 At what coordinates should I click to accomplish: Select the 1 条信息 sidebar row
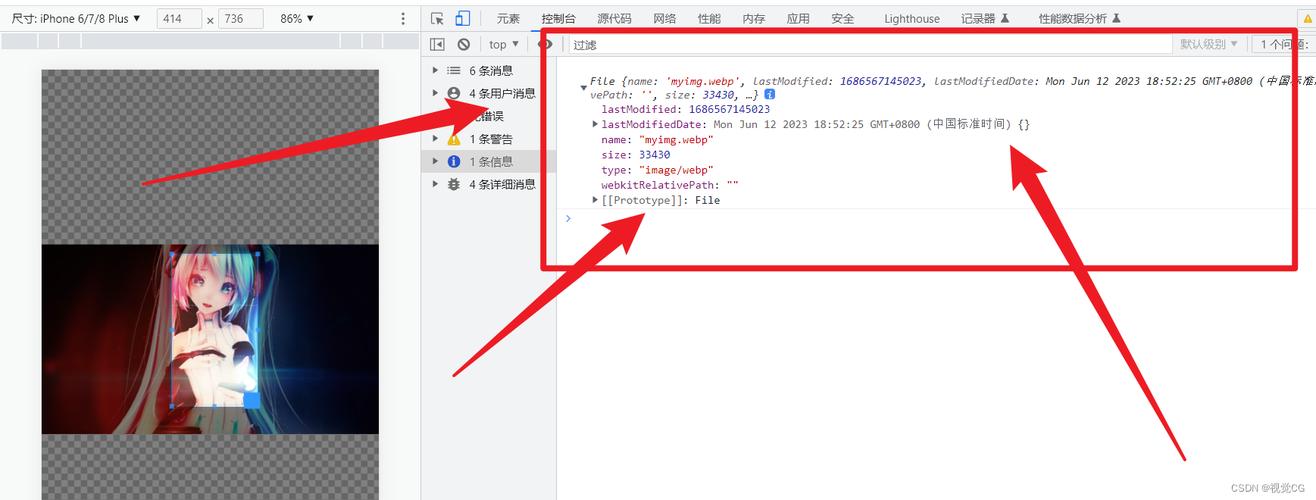click(x=488, y=161)
